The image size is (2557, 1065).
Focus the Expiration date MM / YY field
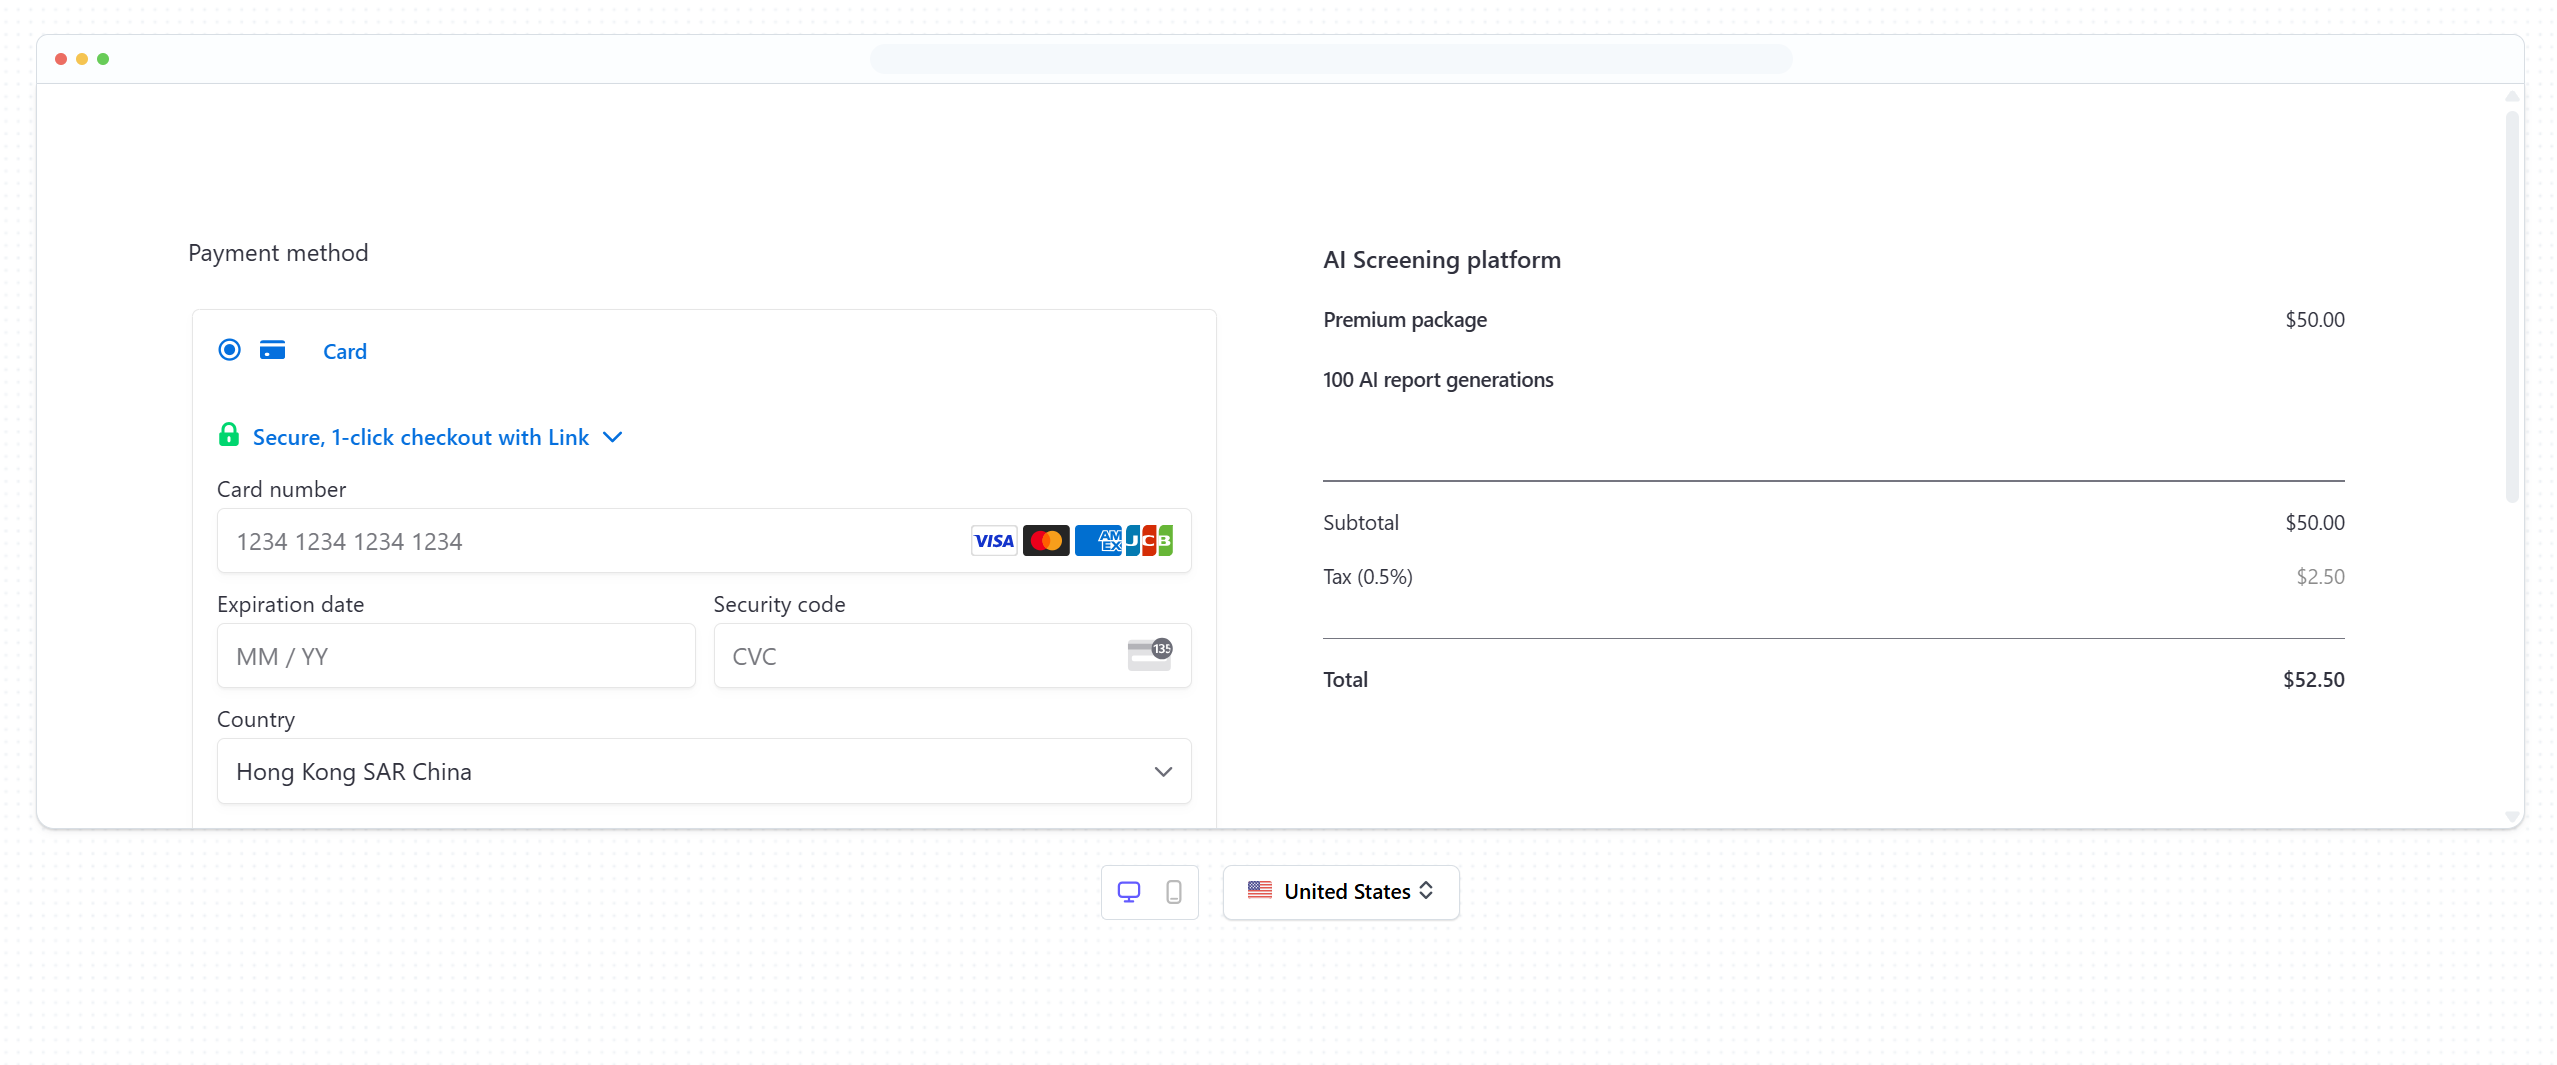point(456,656)
